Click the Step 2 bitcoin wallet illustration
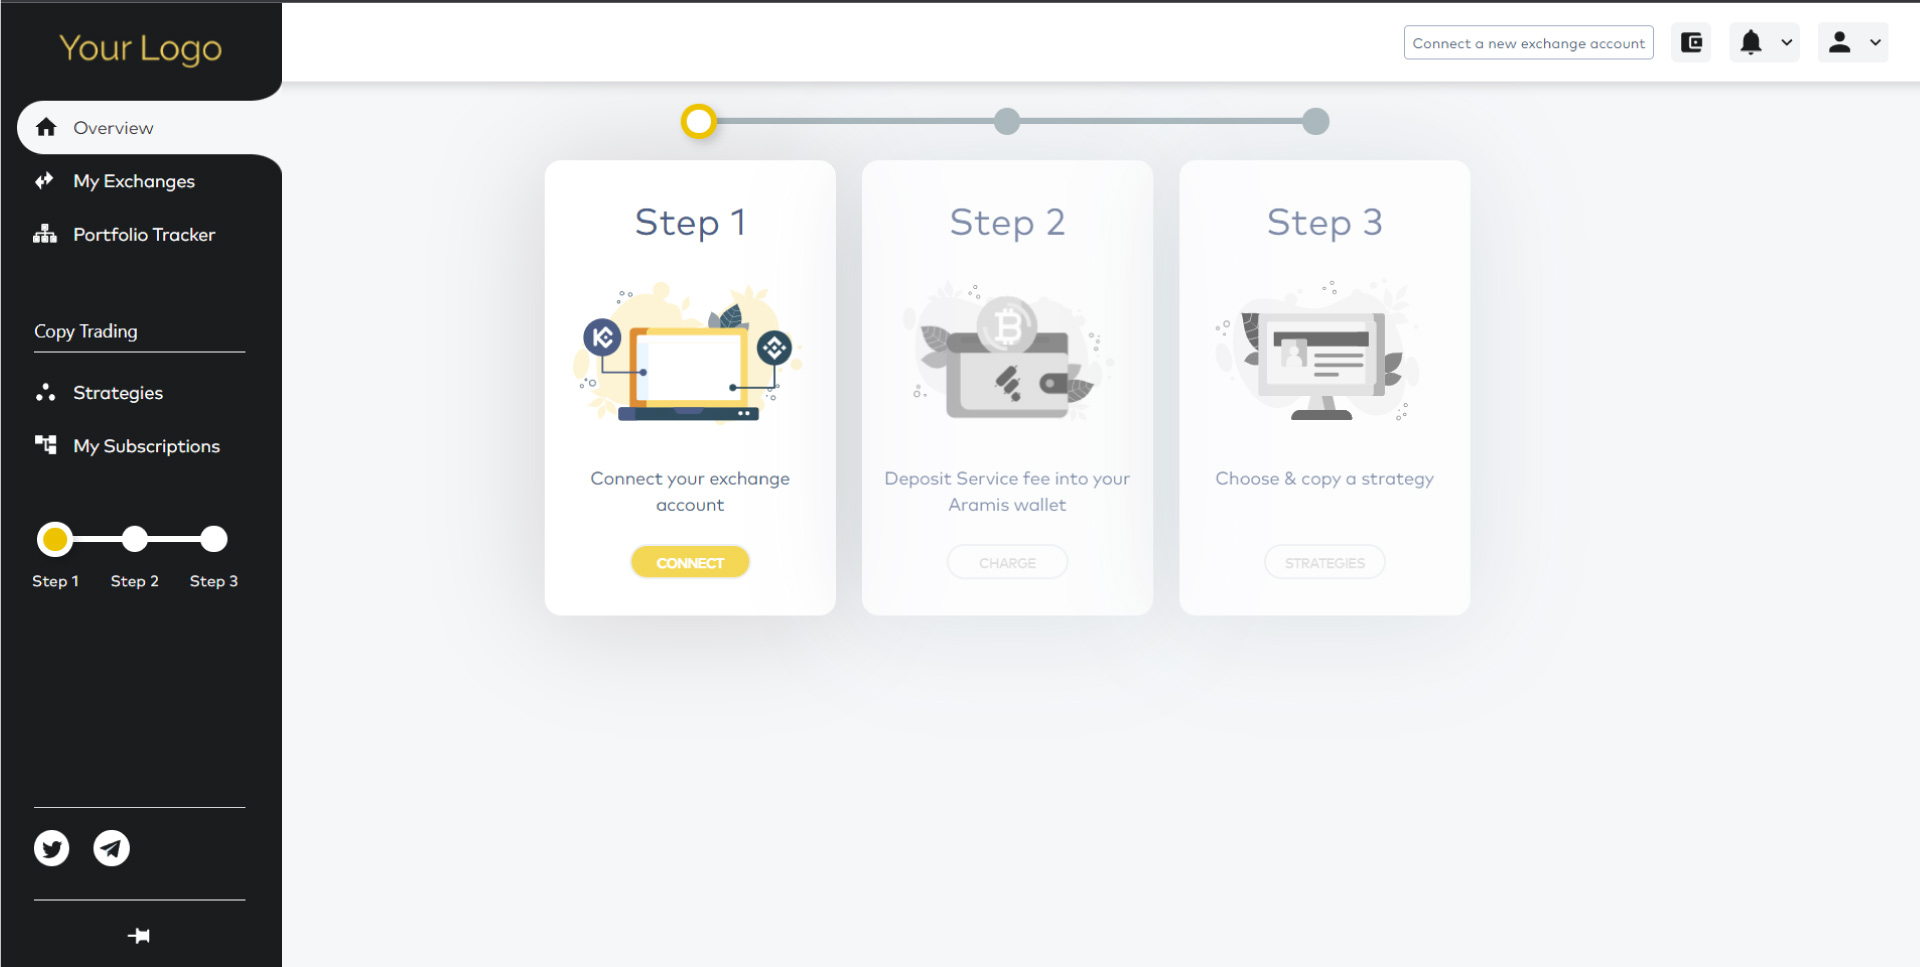The height and width of the screenshot is (967, 1920). pyautogui.click(x=1007, y=352)
